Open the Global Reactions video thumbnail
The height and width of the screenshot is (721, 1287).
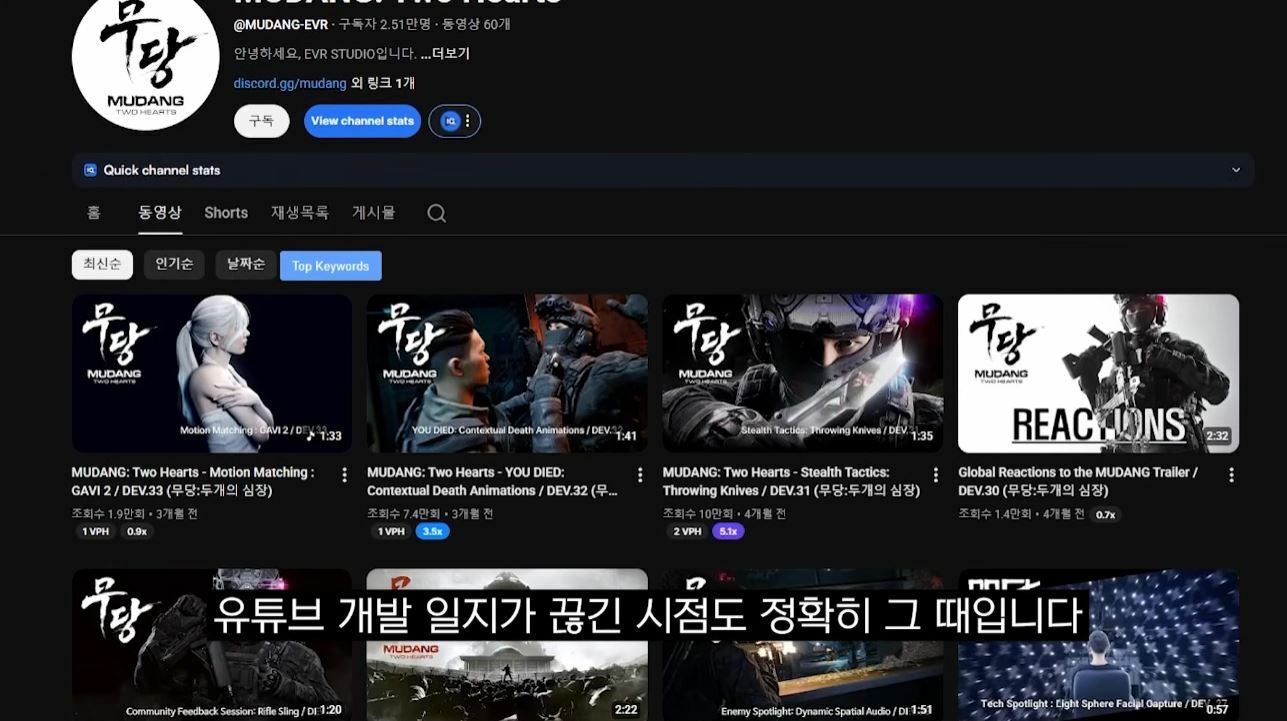point(1098,373)
